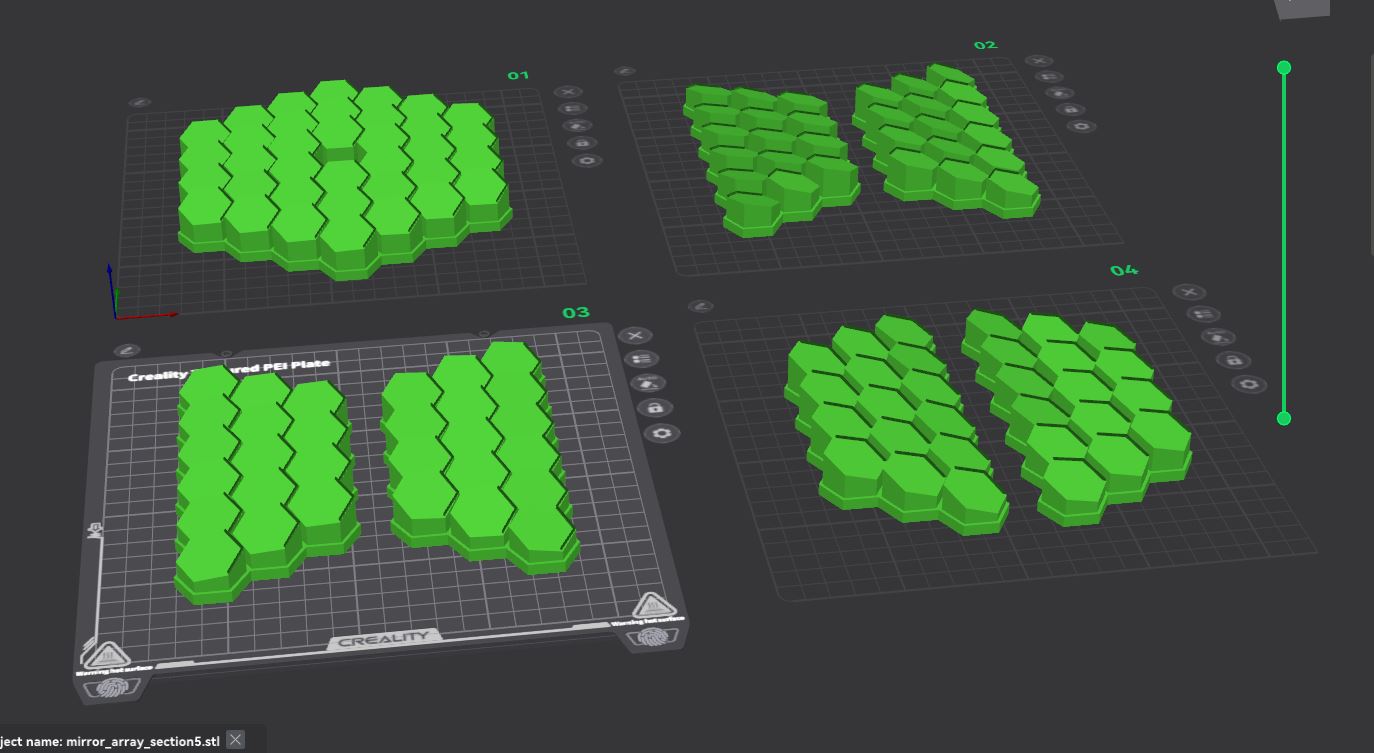
Task: Click the arrange objects icon on plate 04
Action: tap(1202, 314)
